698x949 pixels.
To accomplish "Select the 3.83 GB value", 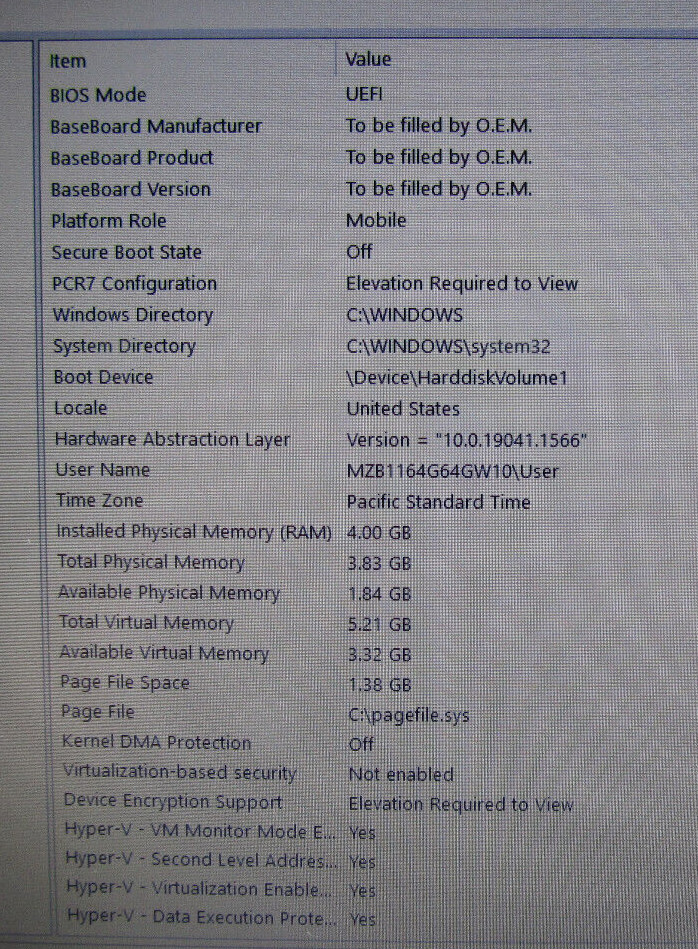I will (x=380, y=563).
